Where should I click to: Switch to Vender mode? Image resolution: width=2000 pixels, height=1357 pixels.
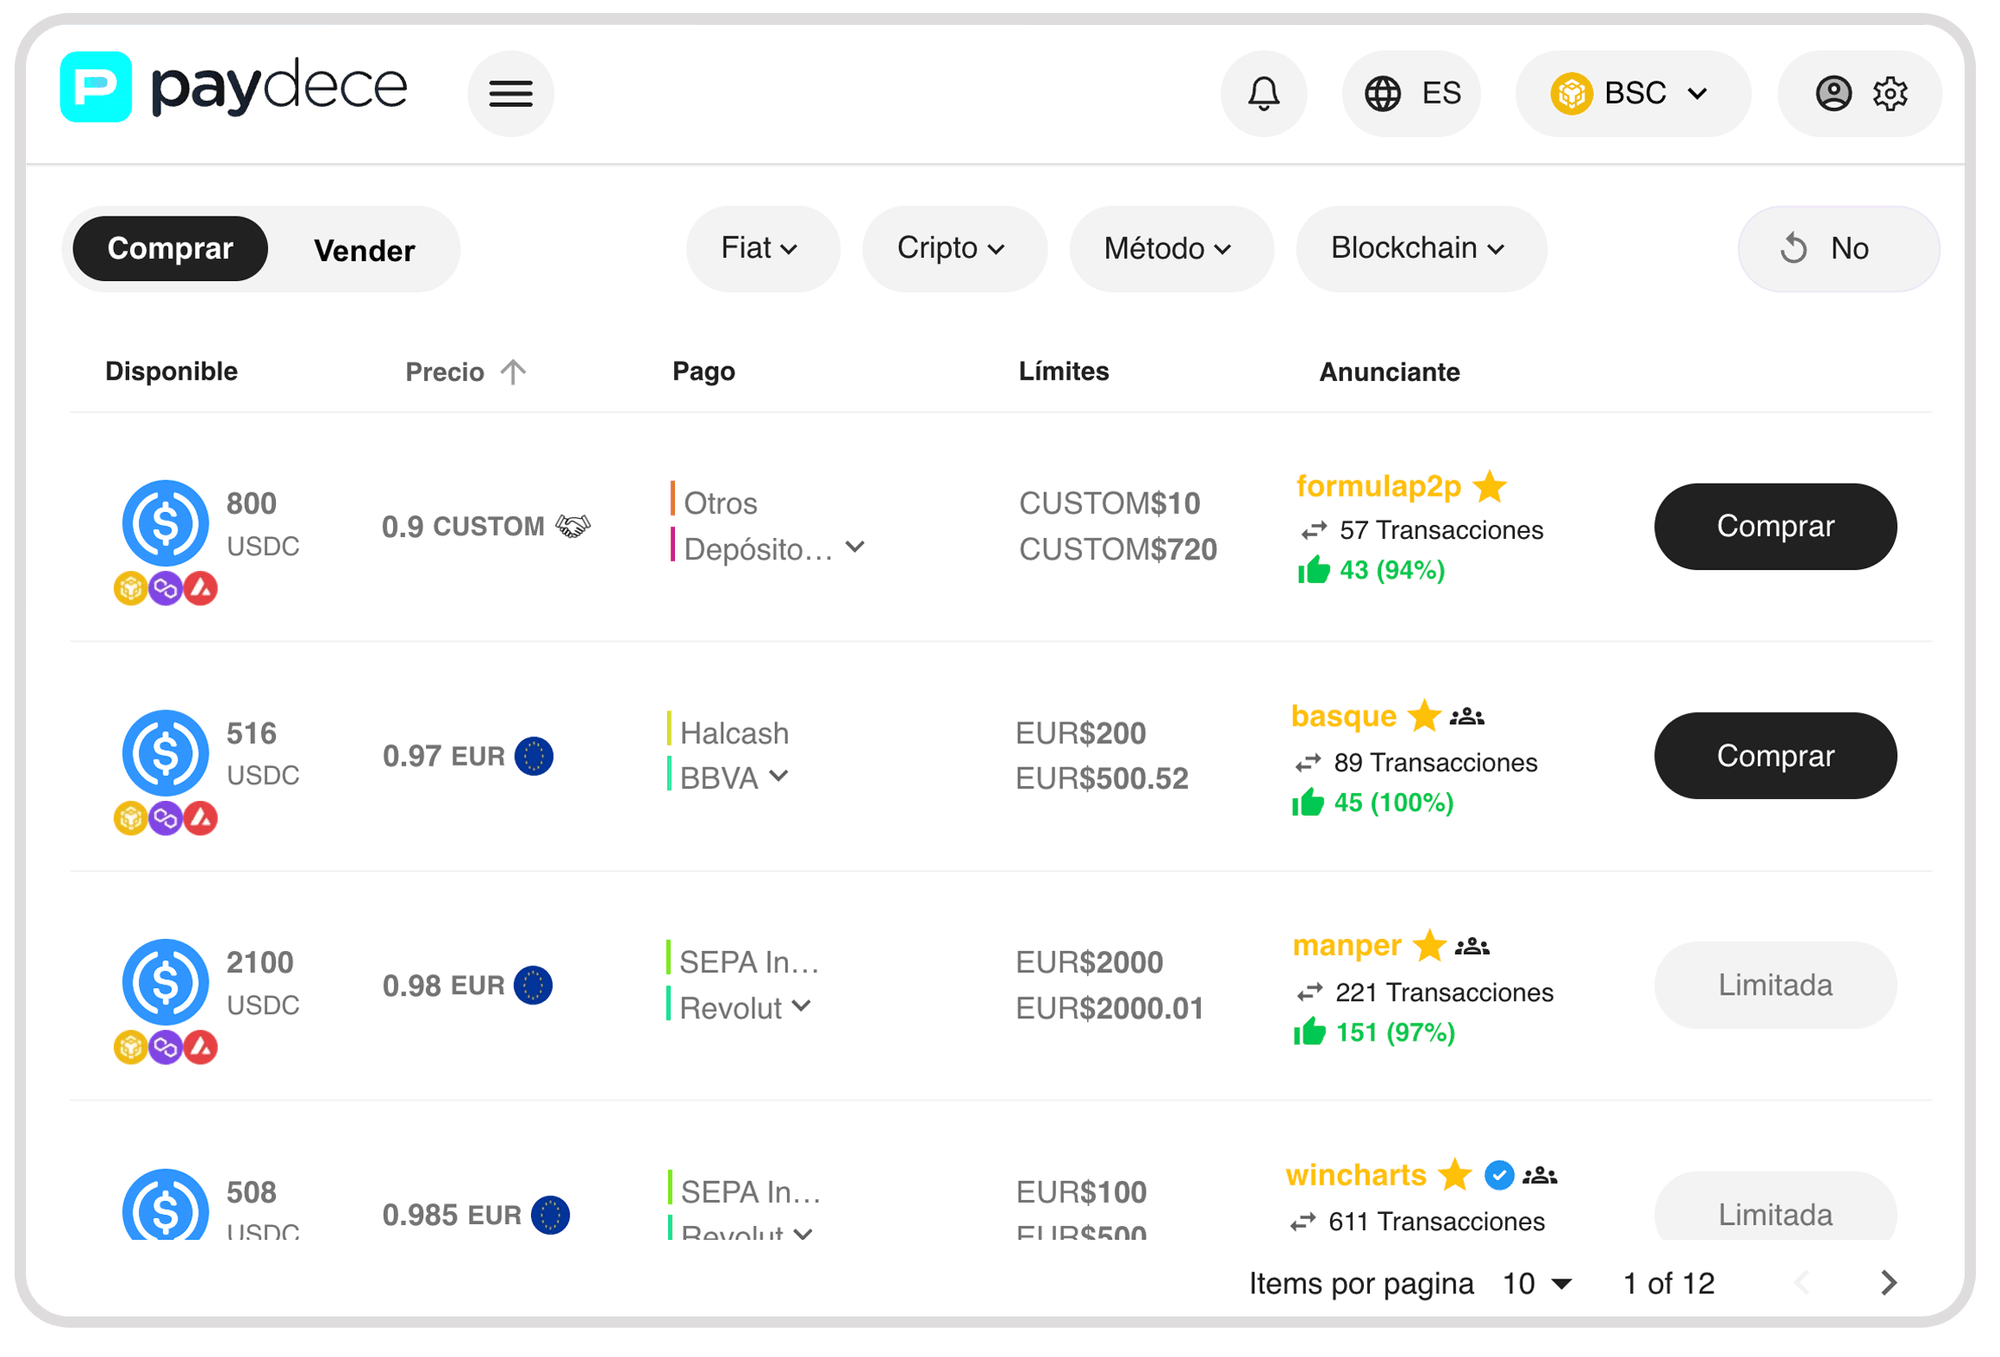click(364, 249)
